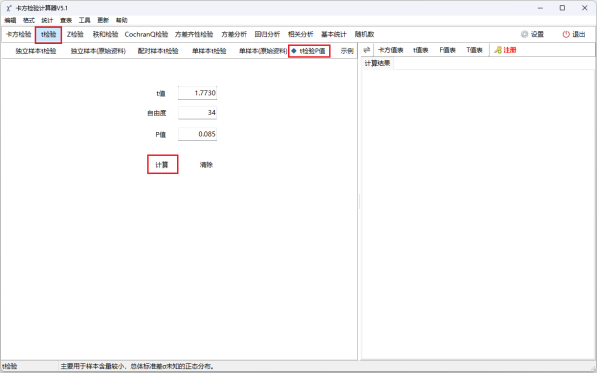Open the 工具 menu
Viewport: 597px width, 373px height.
pos(85,20)
